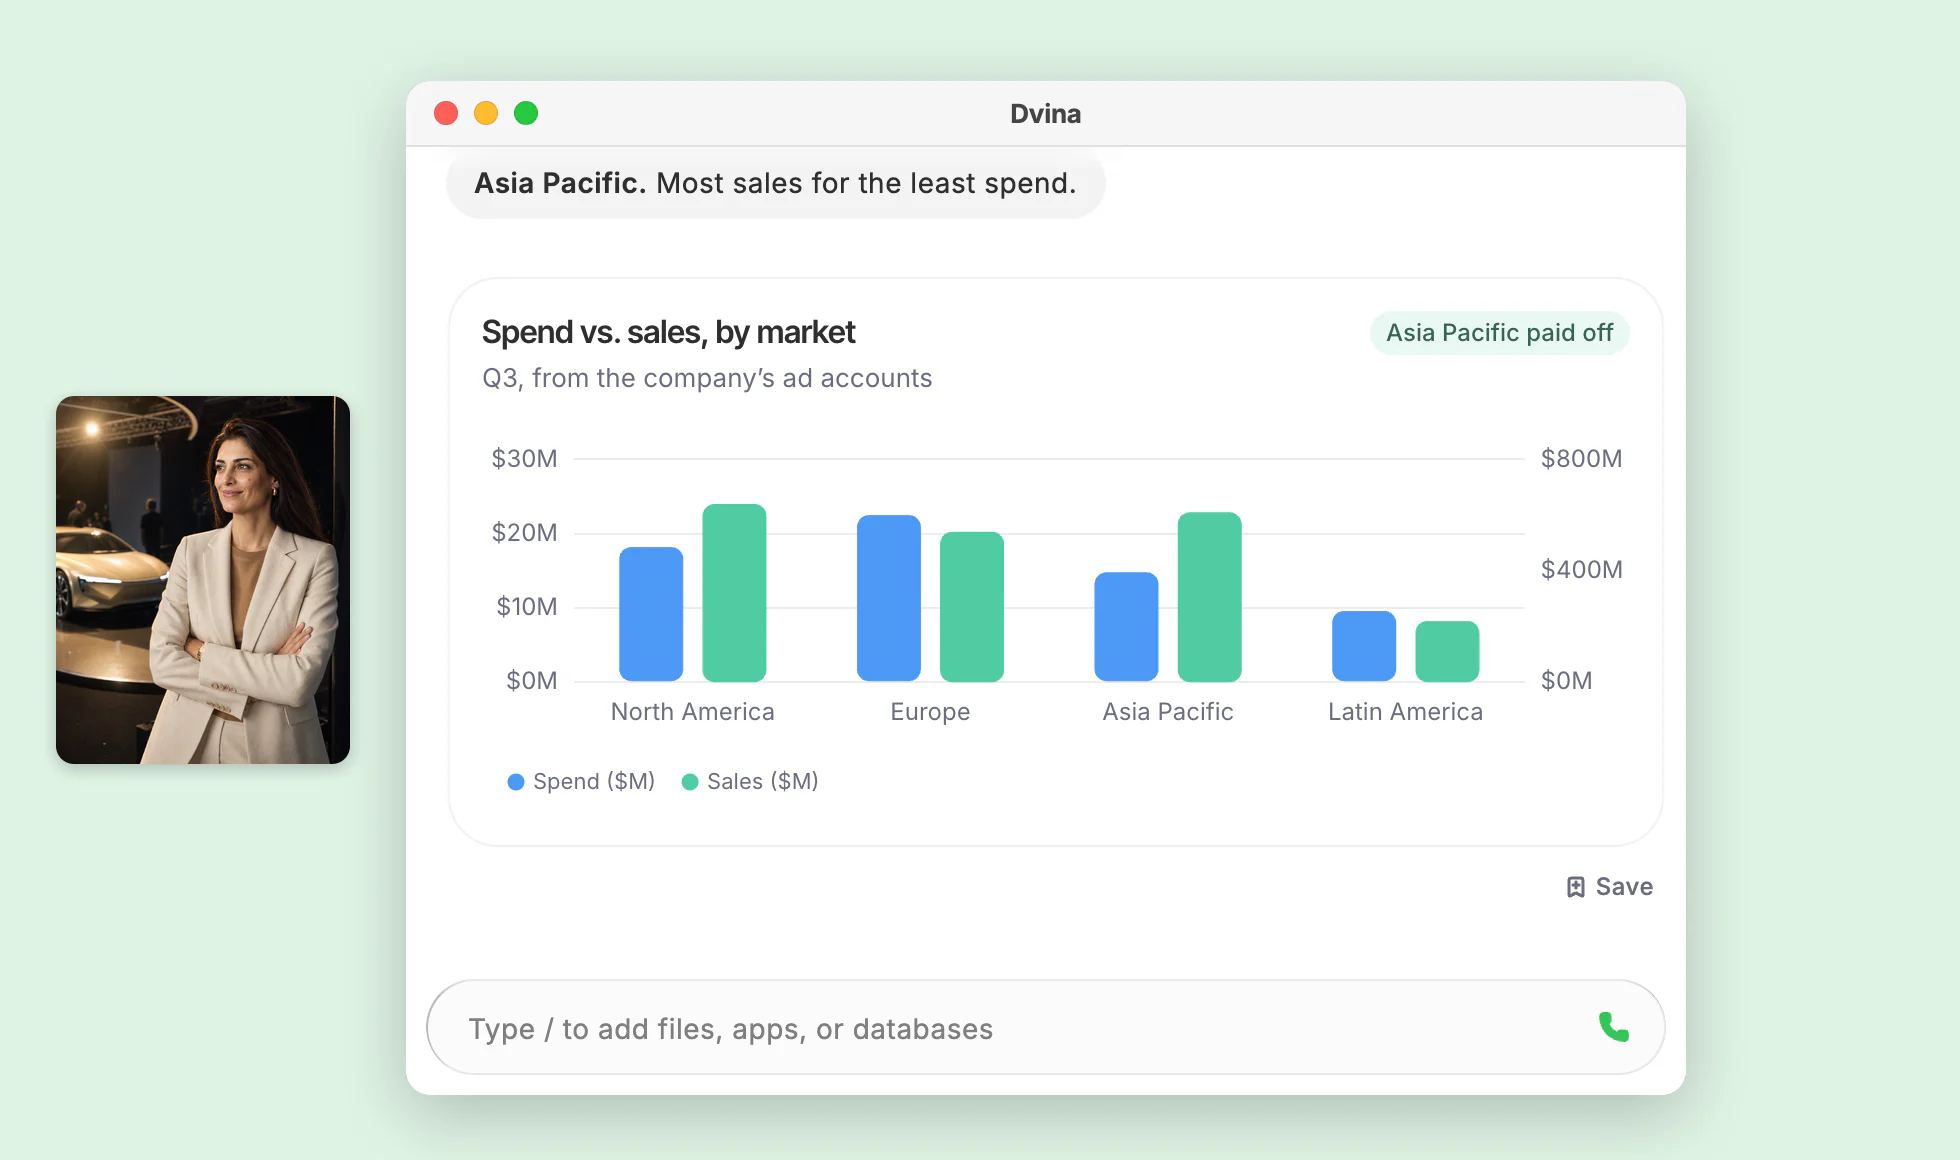1960x1160 pixels.
Task: Select the Latin America green sales bar
Action: point(1447,651)
